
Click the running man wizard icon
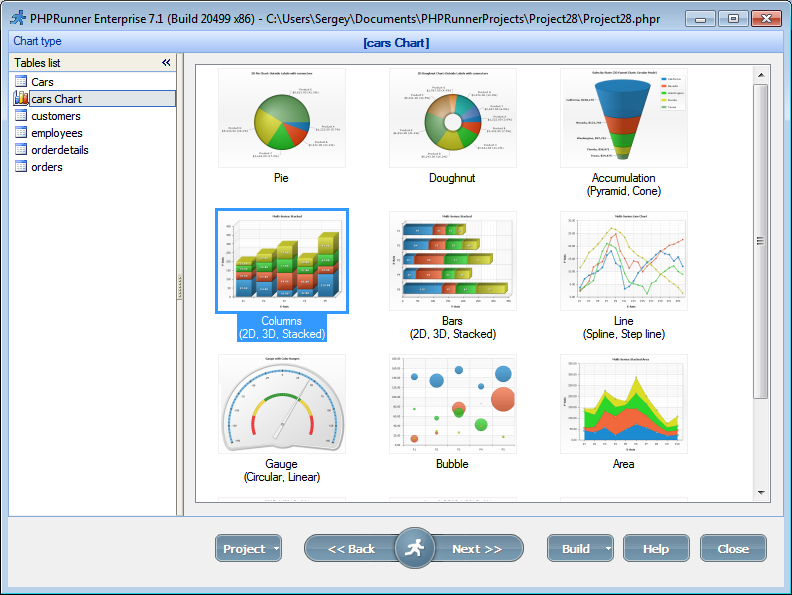point(415,548)
